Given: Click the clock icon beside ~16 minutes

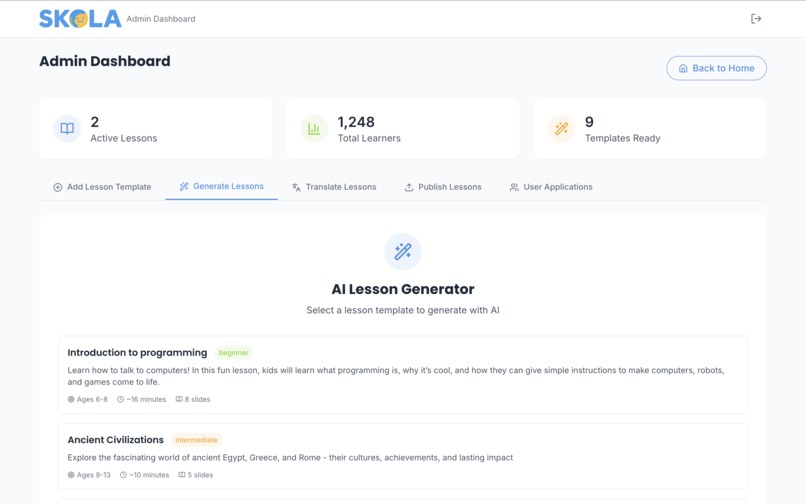Looking at the screenshot, I should coord(120,399).
